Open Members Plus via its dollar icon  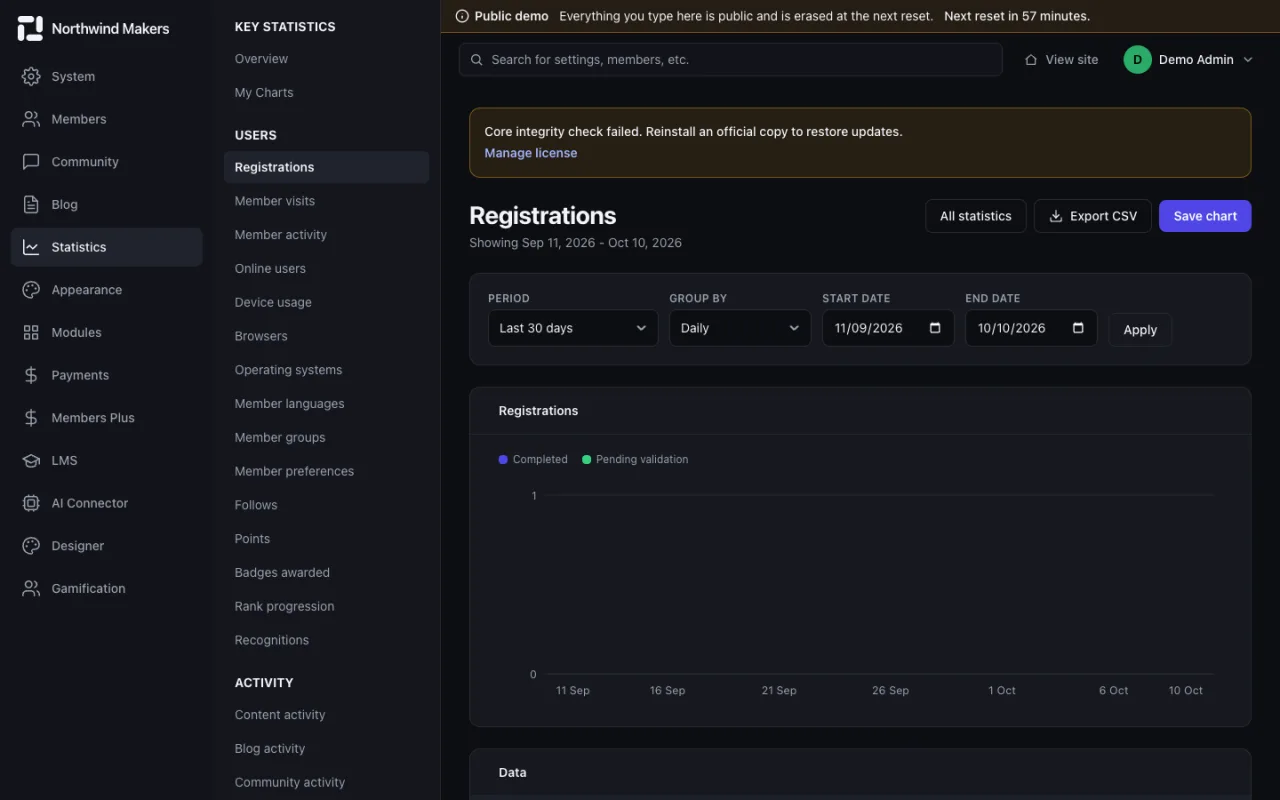click(31, 418)
